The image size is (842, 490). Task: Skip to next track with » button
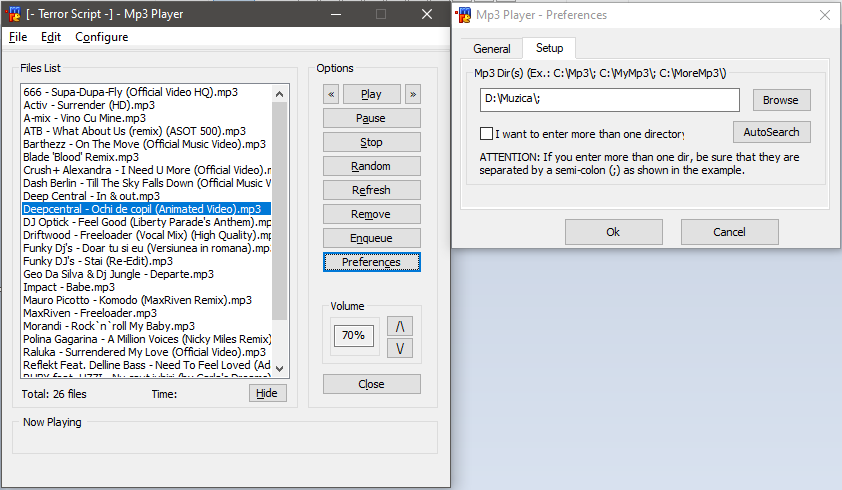point(412,94)
